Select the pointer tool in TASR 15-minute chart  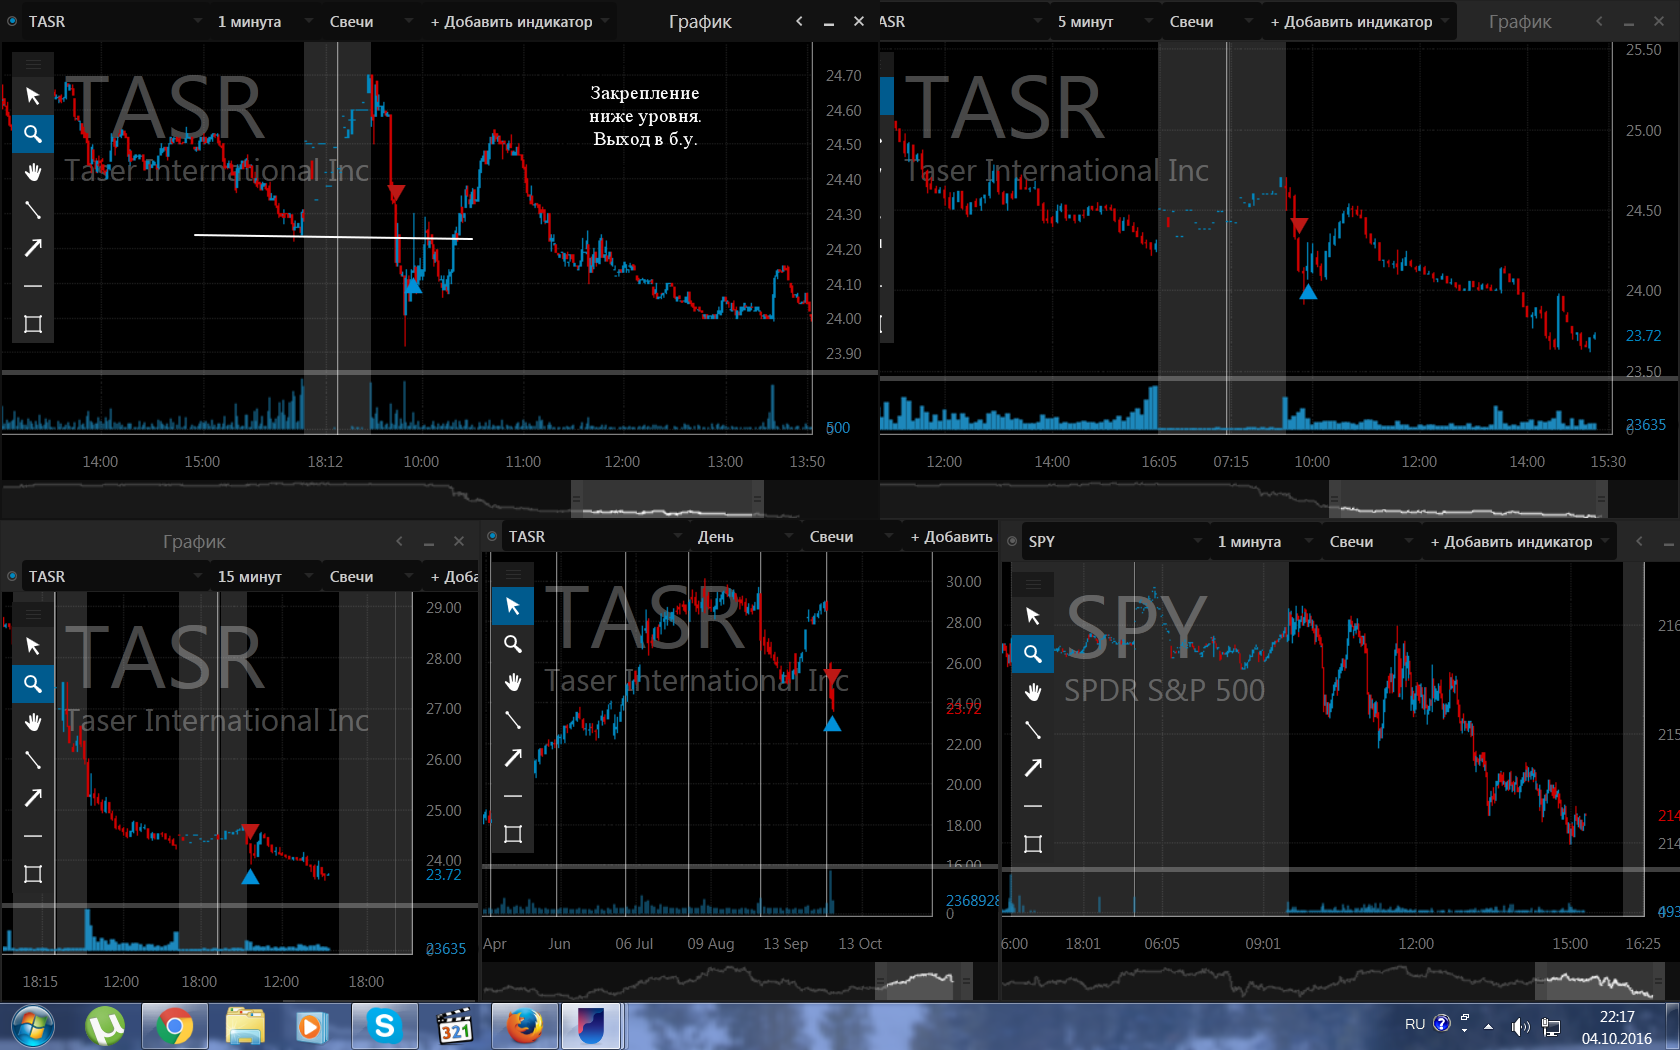coord(33,646)
